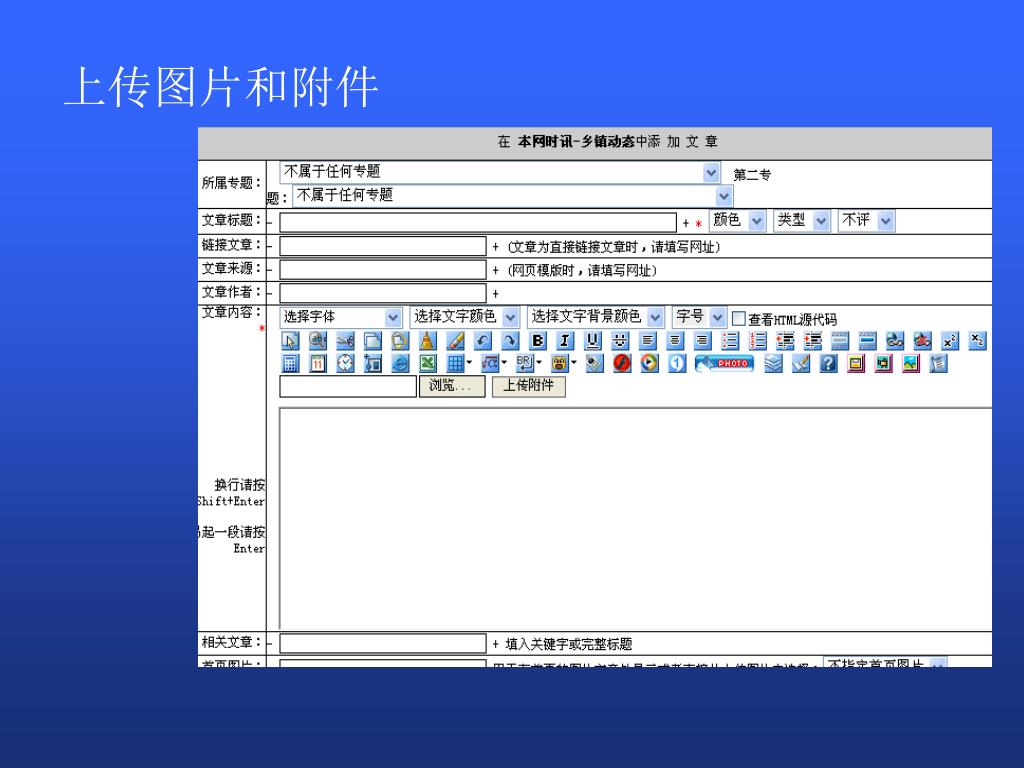Click the redo arrow icon
The image size is (1024, 768).
pos(510,340)
